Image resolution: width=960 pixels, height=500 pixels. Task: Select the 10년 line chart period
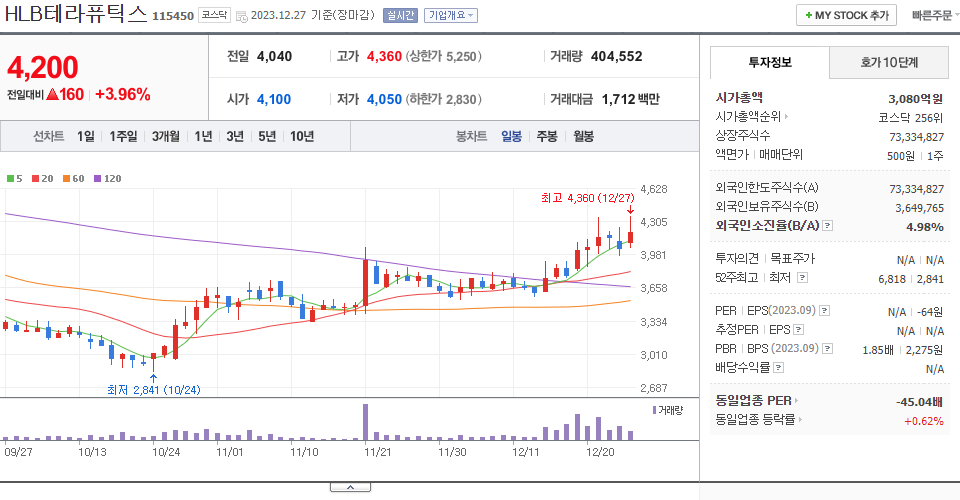pos(302,136)
